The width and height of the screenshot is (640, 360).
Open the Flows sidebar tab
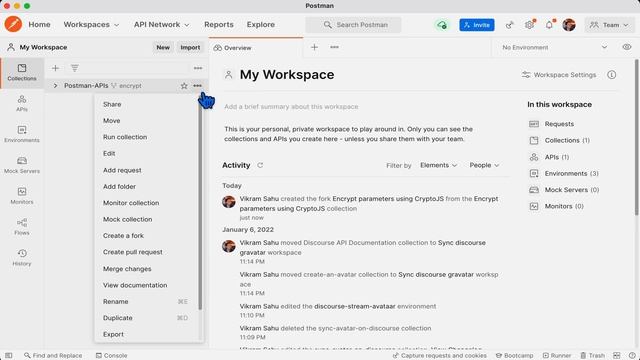(22, 227)
